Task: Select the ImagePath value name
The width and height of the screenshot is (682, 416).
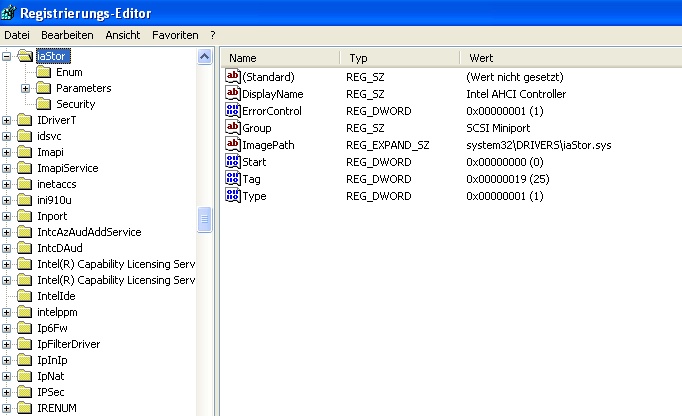Action: coord(268,145)
